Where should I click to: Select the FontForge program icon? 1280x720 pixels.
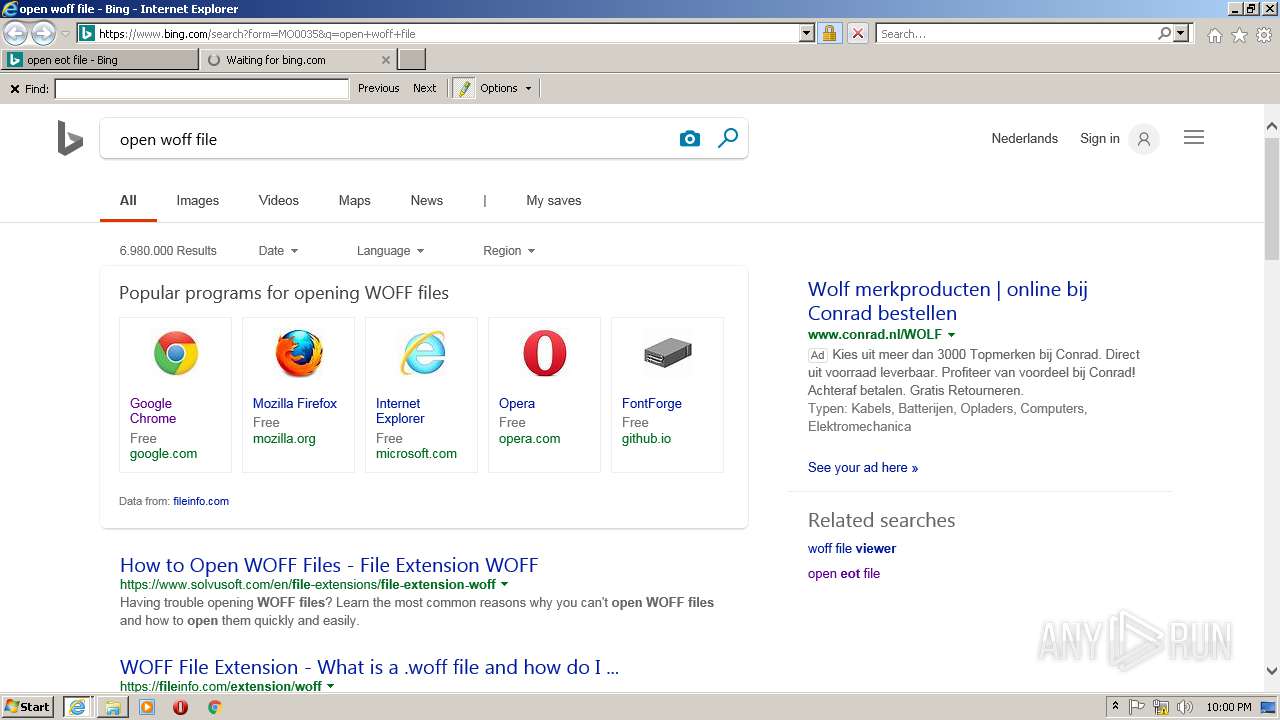click(668, 354)
